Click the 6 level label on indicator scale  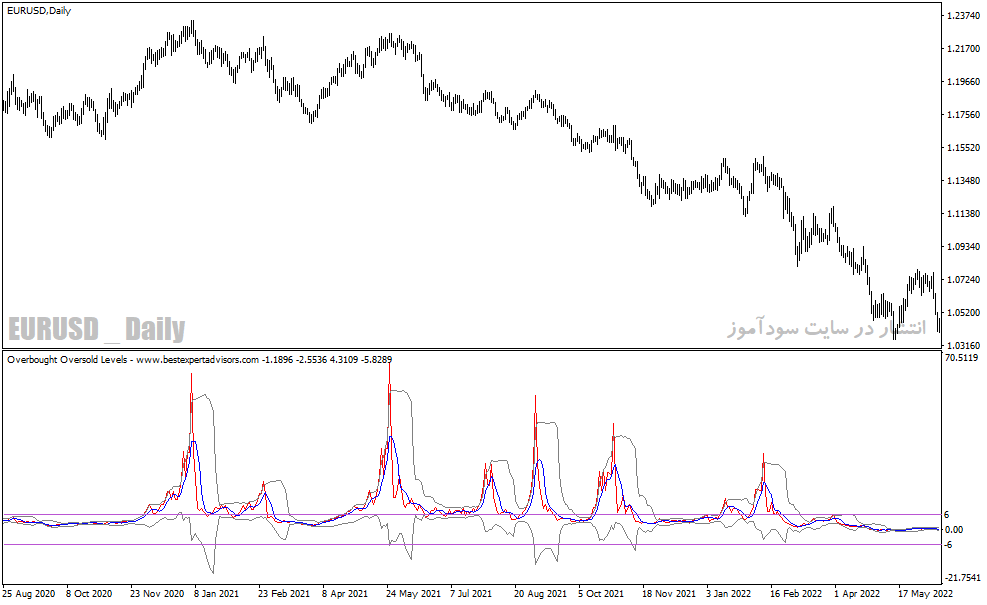coord(947,515)
